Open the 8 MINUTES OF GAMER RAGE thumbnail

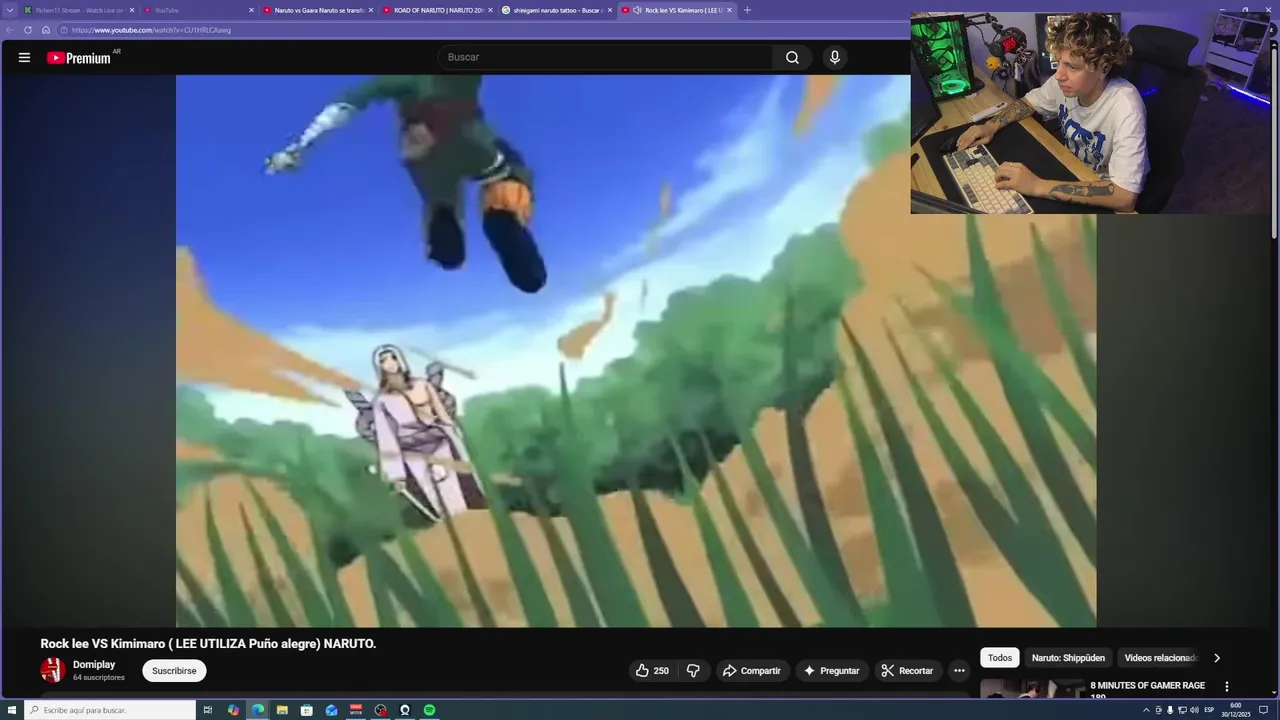tap(1032, 689)
